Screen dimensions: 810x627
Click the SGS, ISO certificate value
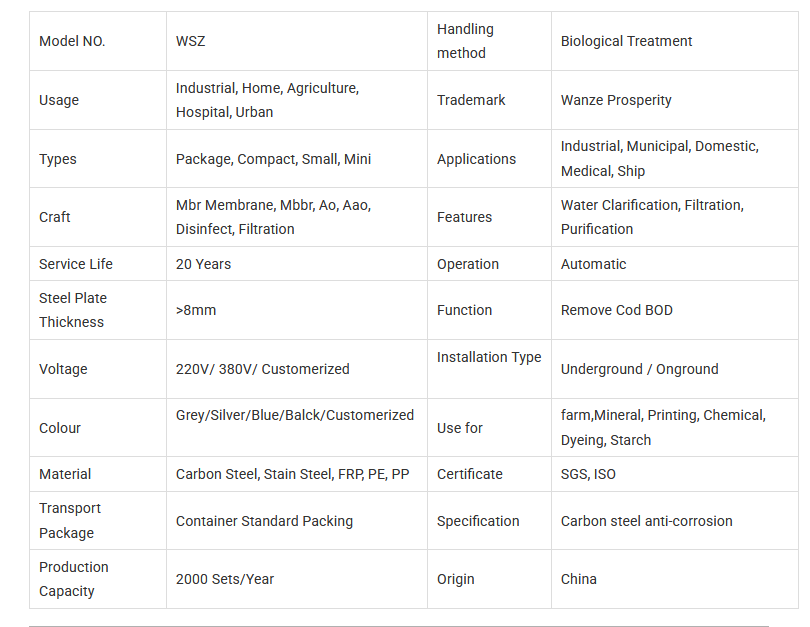588,474
